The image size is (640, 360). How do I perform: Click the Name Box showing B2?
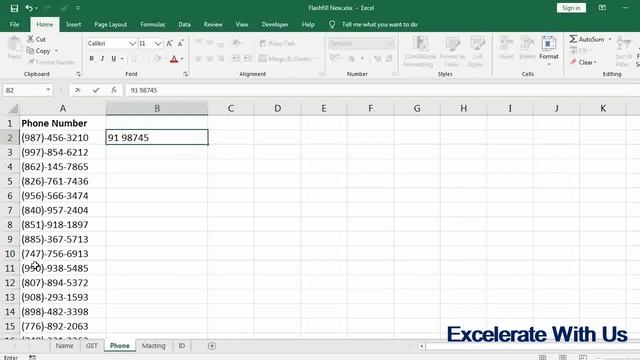24,90
